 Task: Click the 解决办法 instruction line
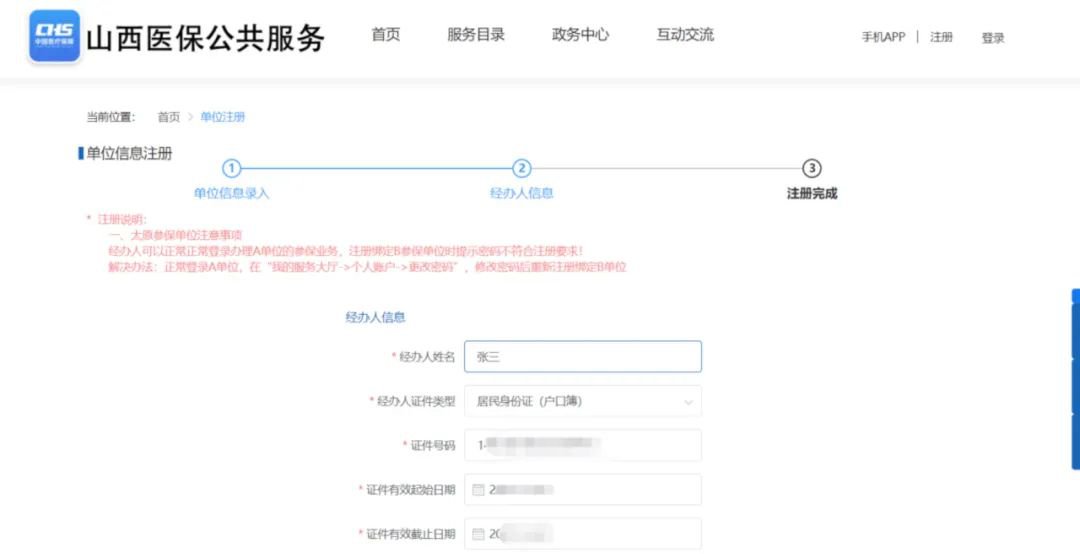(367, 267)
